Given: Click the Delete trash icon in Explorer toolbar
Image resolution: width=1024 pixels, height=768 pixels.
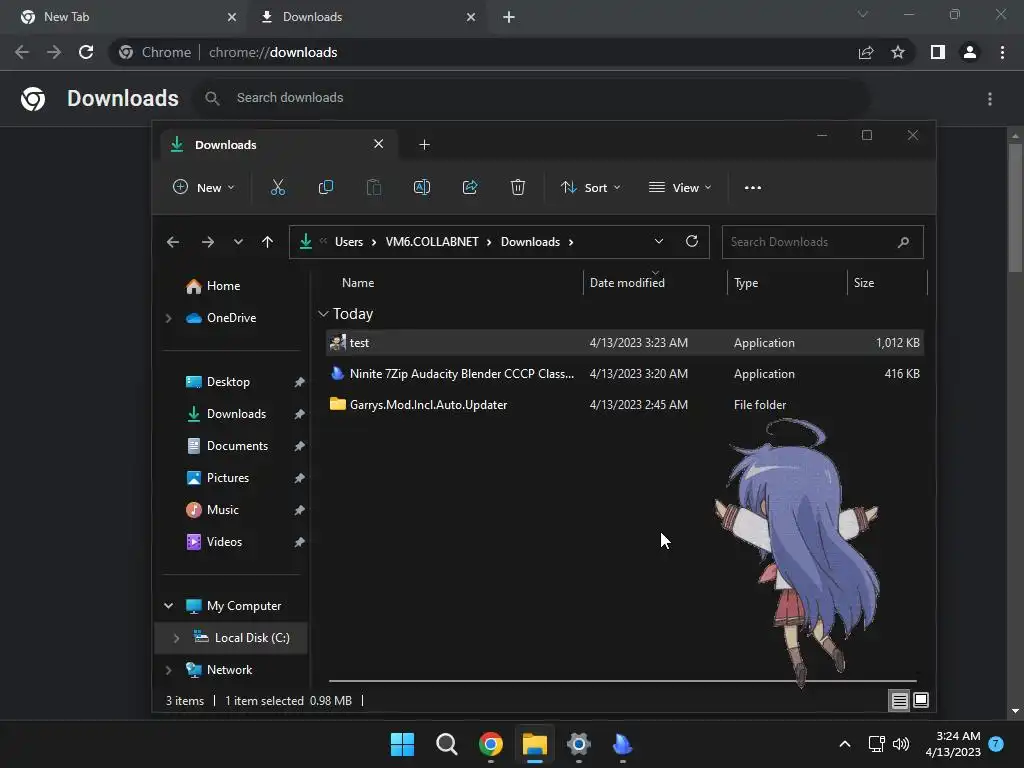Looking at the screenshot, I should point(517,187).
